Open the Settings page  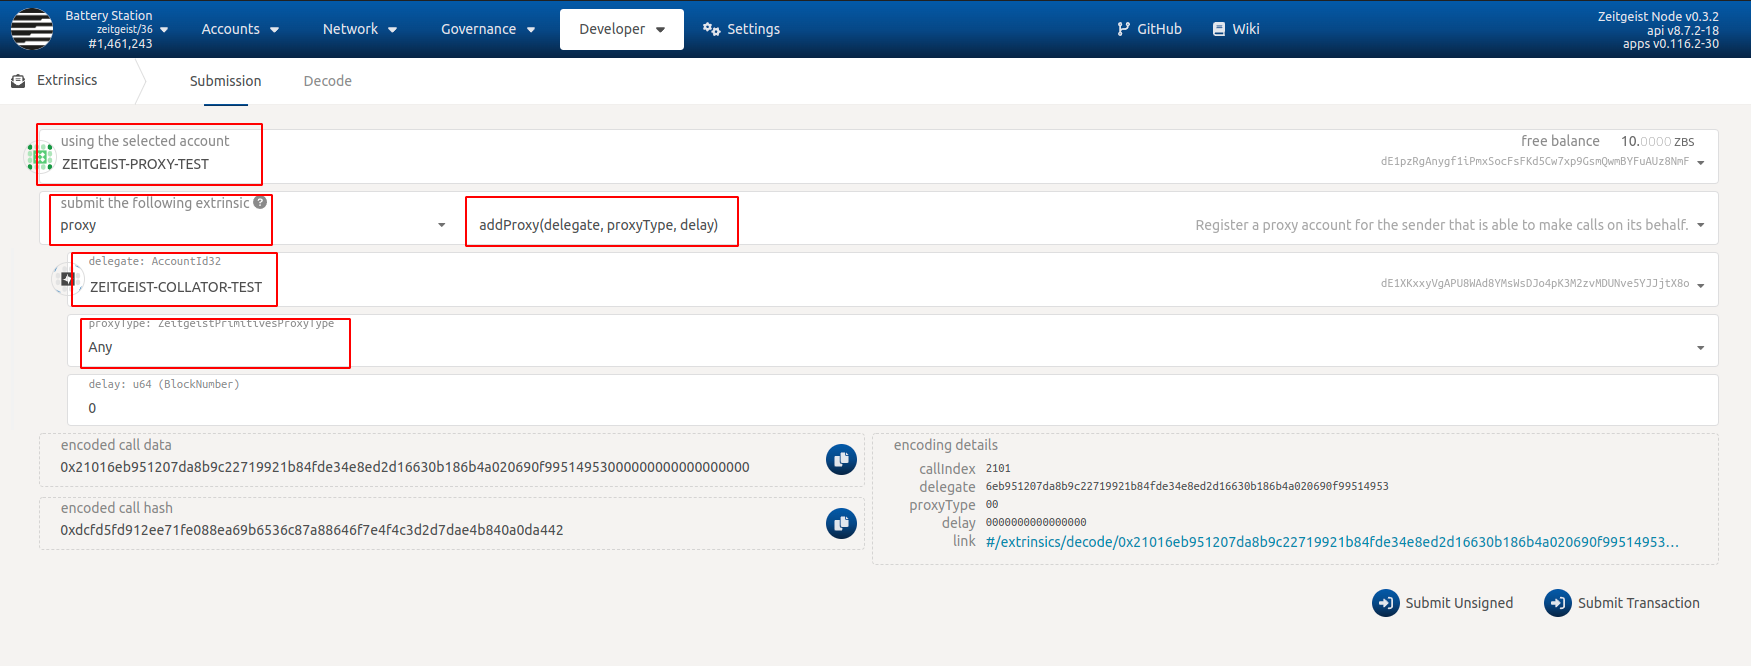(741, 29)
